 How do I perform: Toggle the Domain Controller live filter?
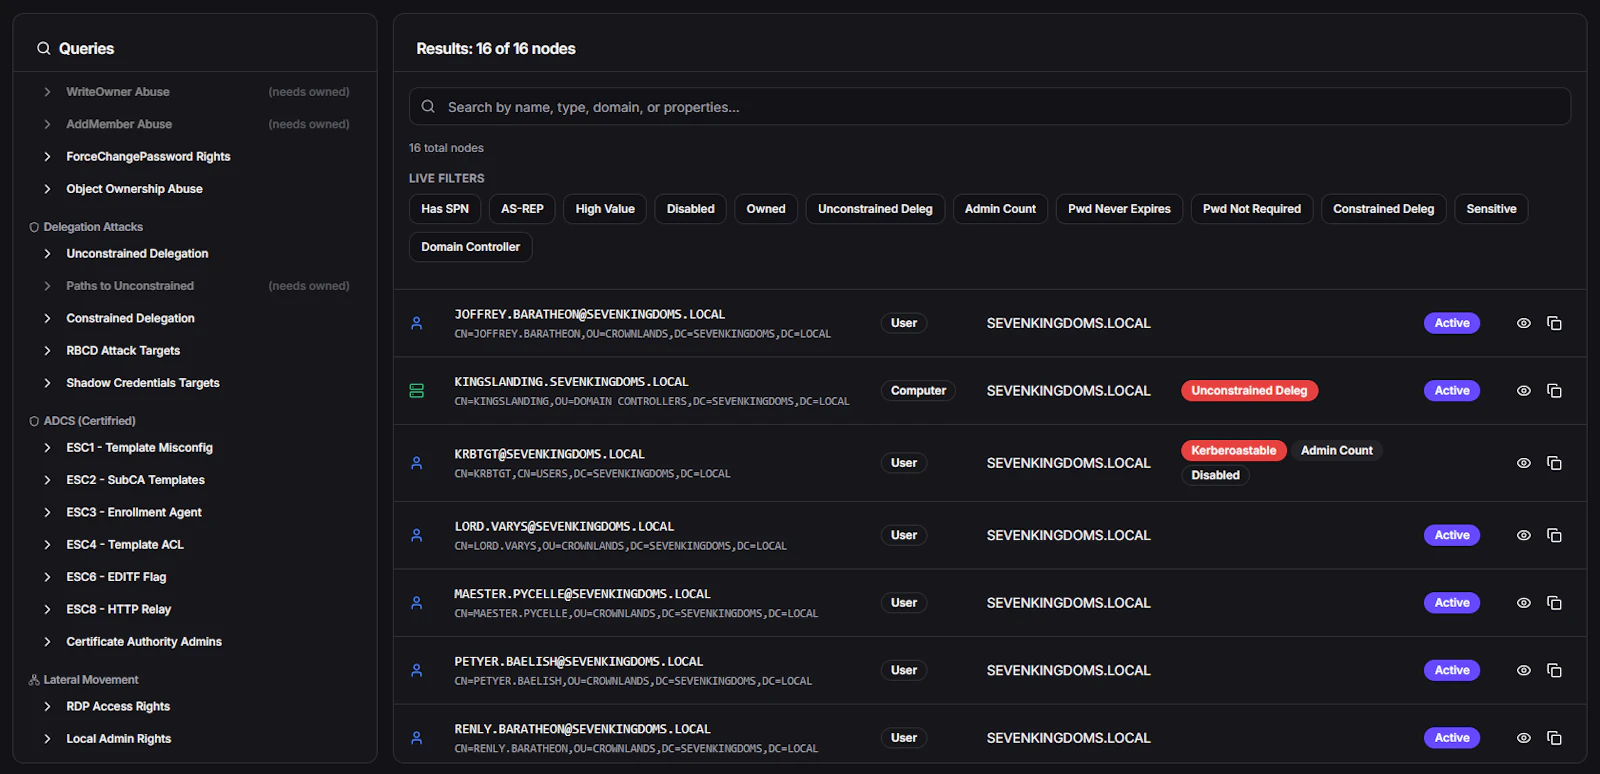pos(470,247)
